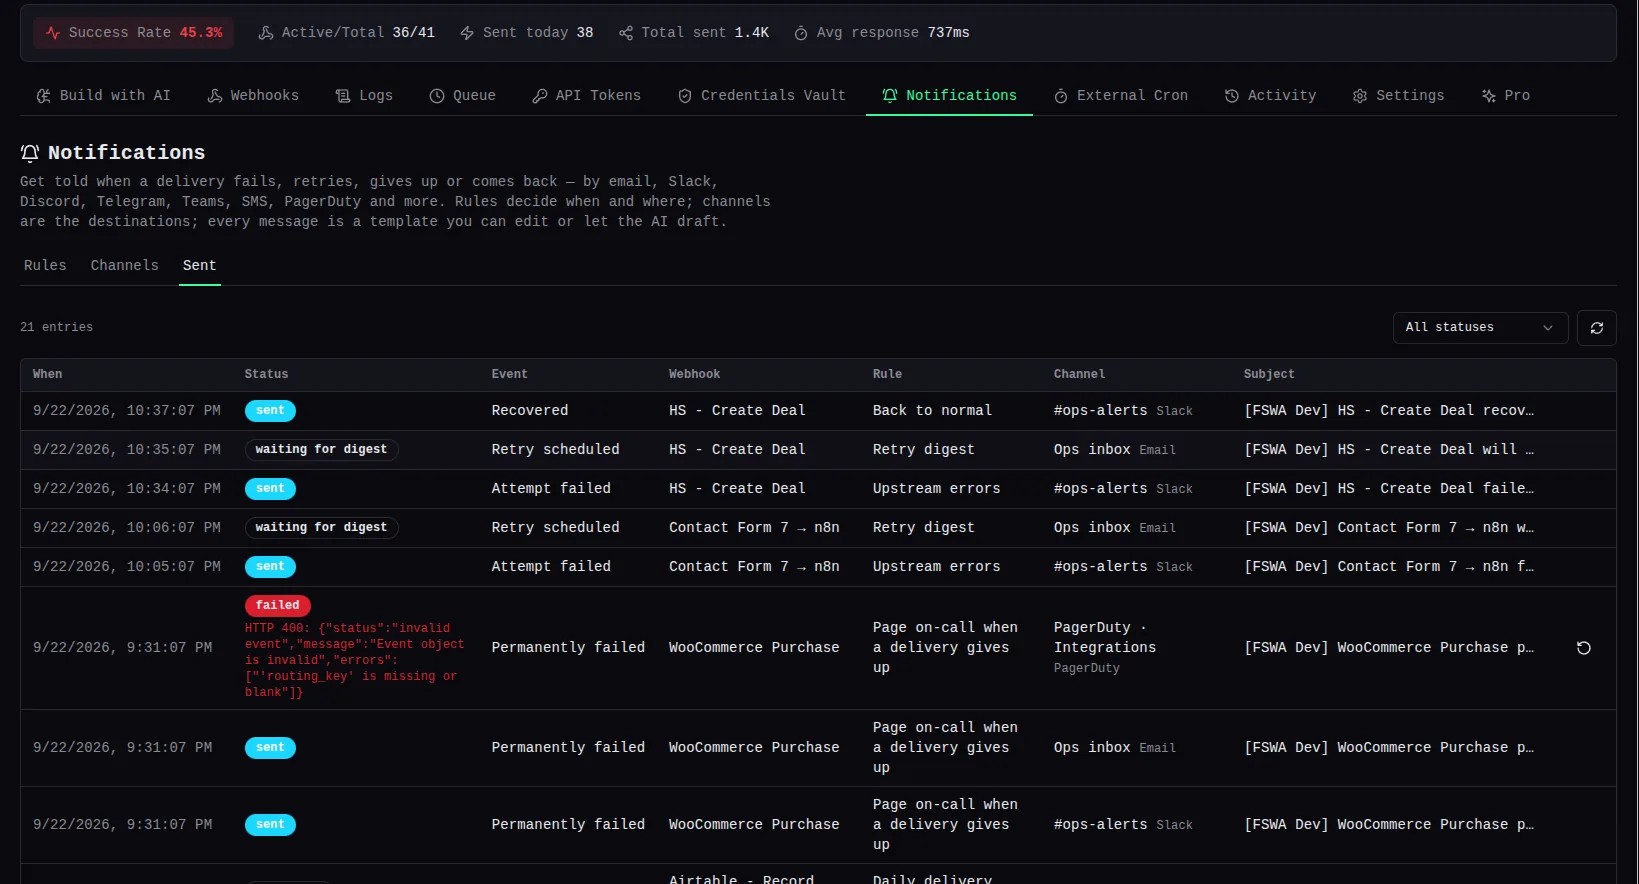This screenshot has width=1639, height=884.
Task: Open the Logs tab
Action: click(x=365, y=96)
